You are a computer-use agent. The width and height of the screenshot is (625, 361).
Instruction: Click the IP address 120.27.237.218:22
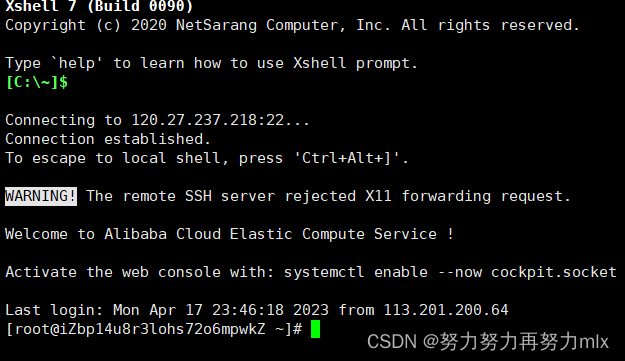click(x=207, y=120)
